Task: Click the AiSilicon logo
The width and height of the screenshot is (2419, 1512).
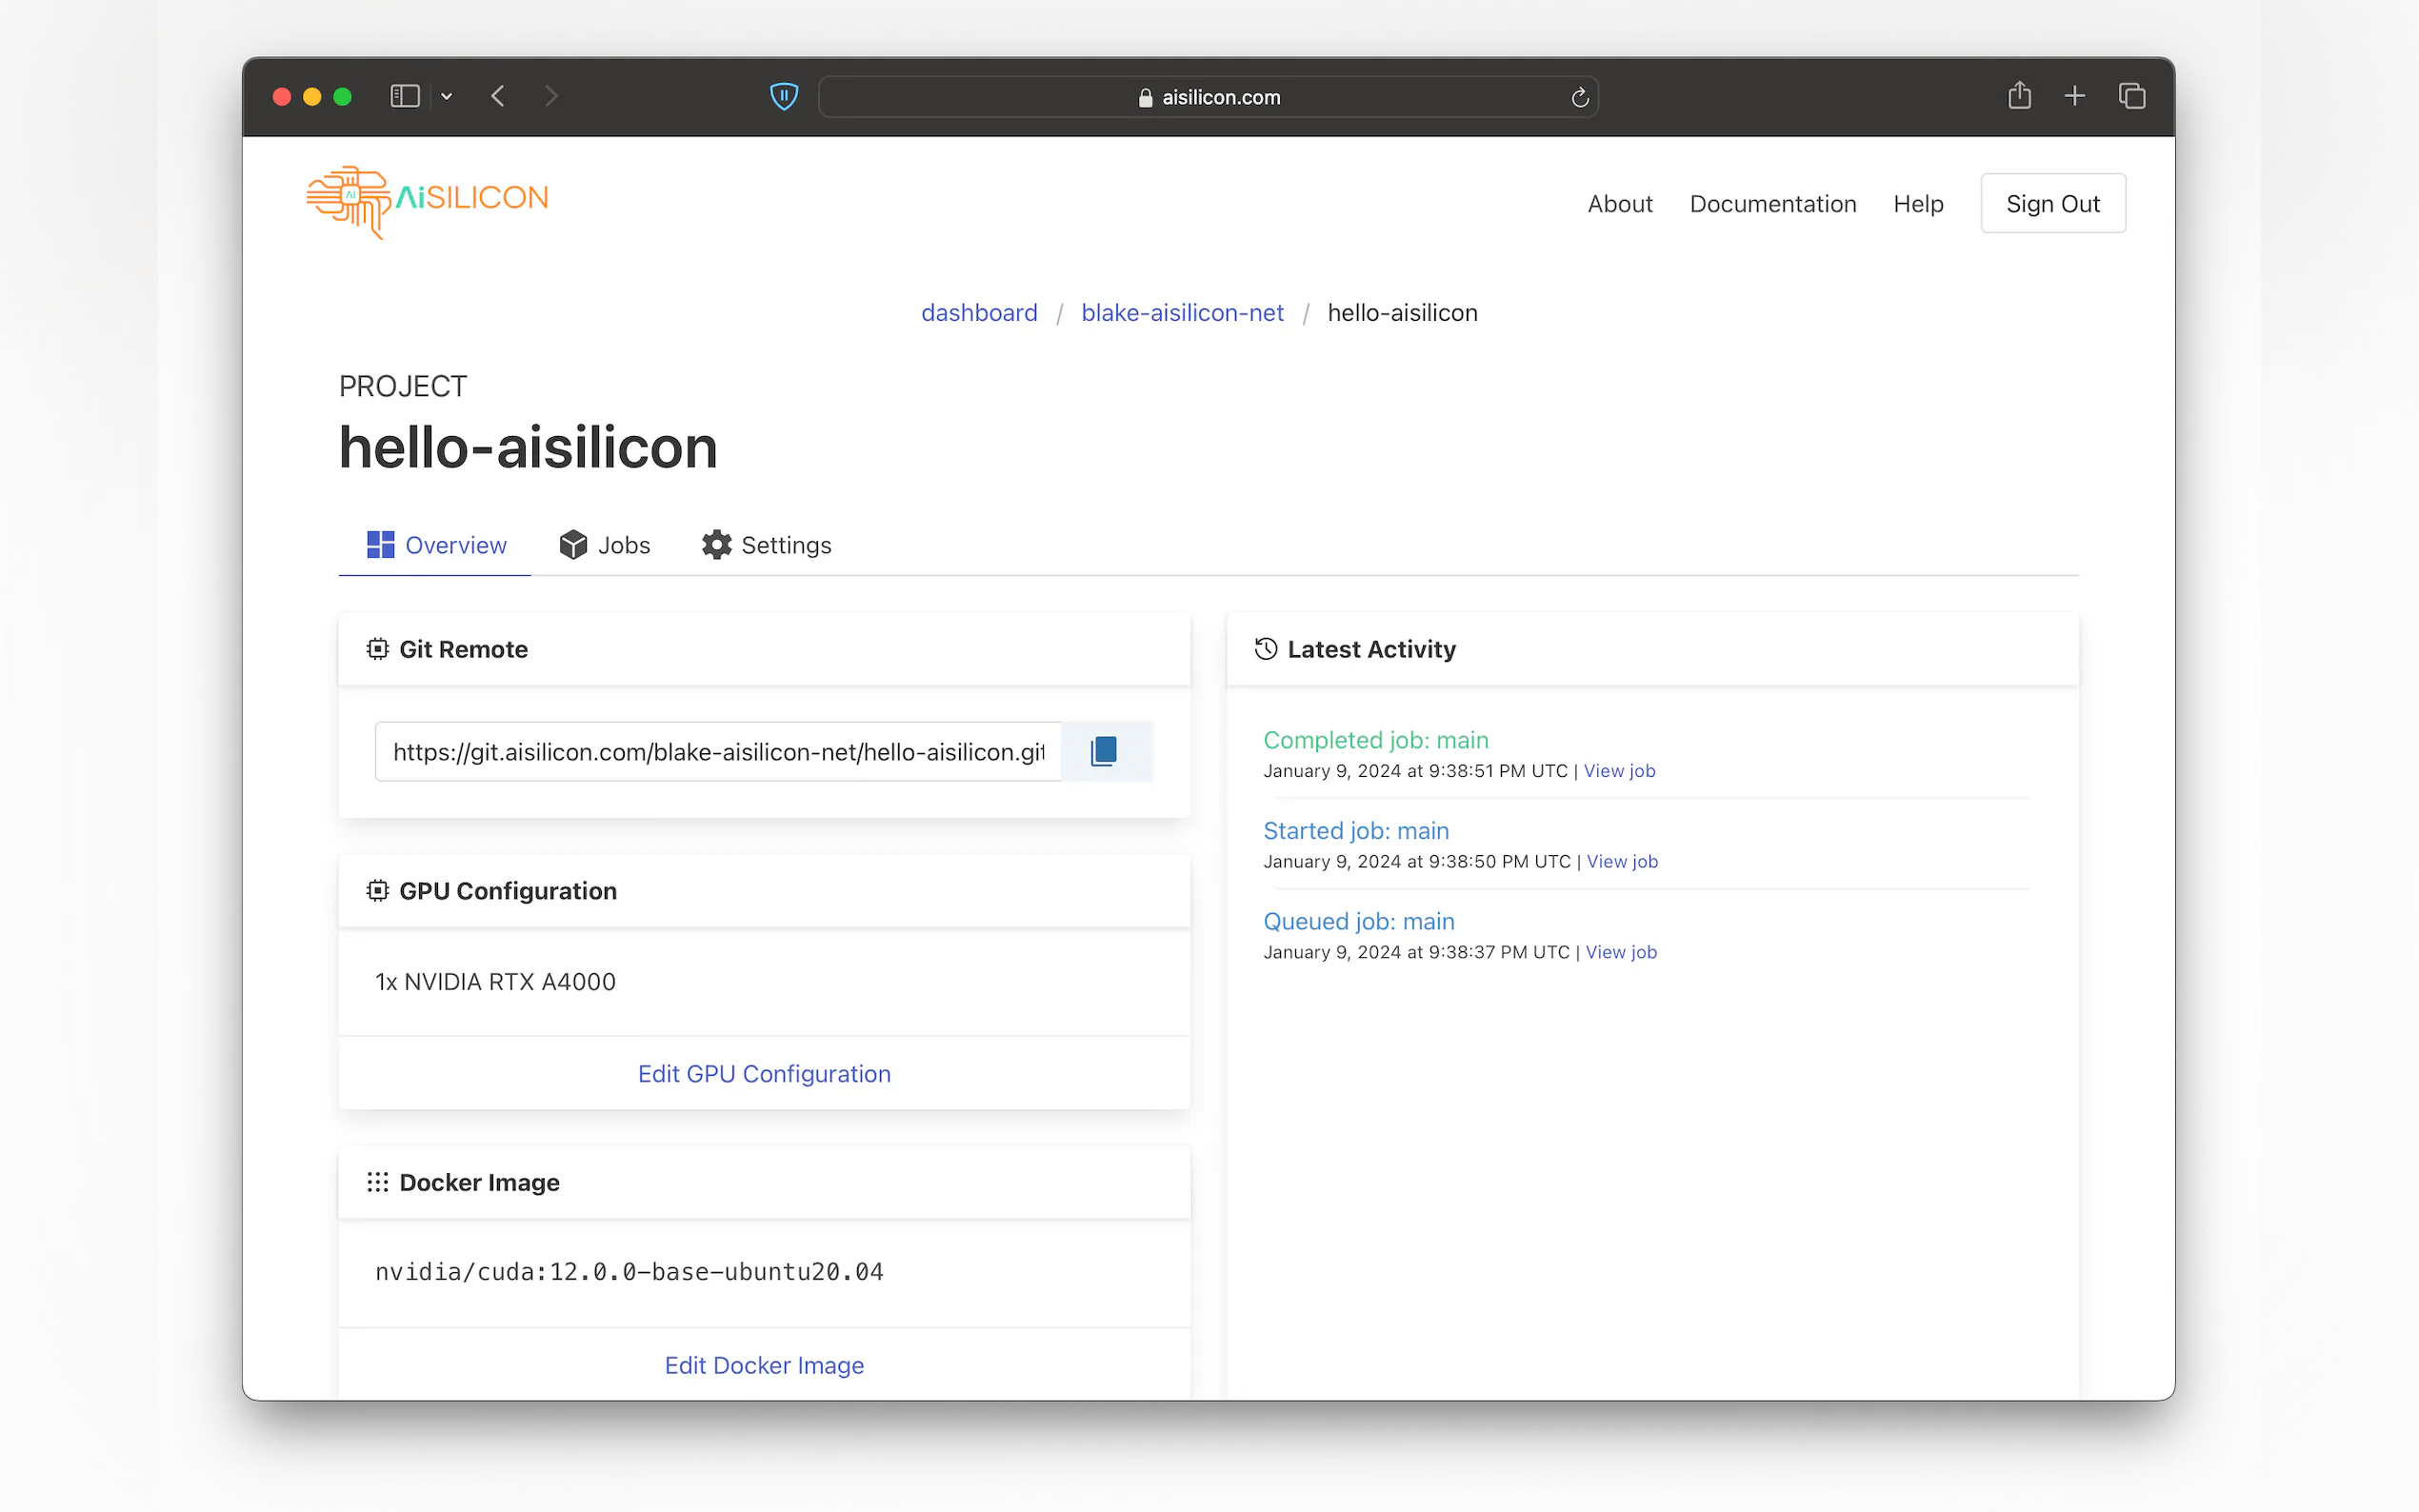Action: [427, 200]
